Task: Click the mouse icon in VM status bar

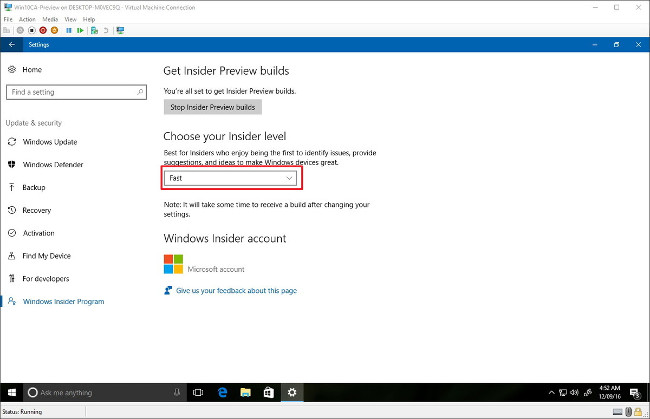Action: pos(628,412)
